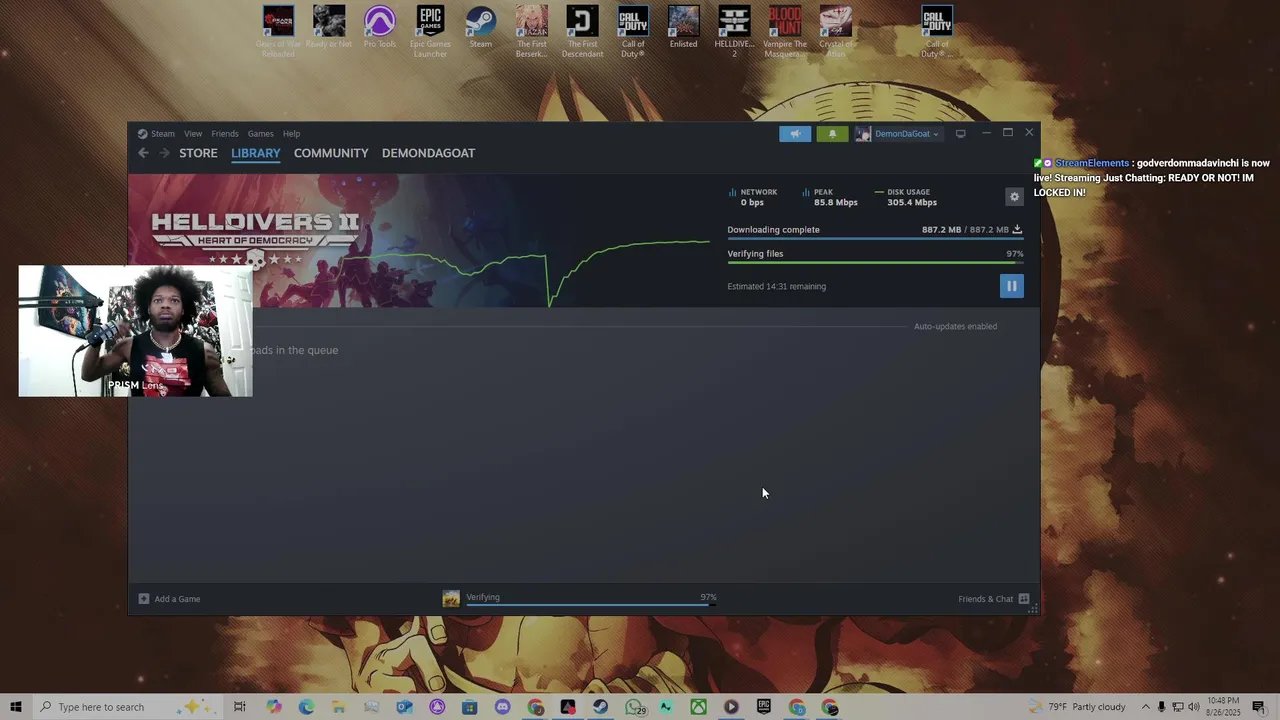Screen dimensions: 1280x720
Task: Click the Windows Start button
Action: pos(16,707)
